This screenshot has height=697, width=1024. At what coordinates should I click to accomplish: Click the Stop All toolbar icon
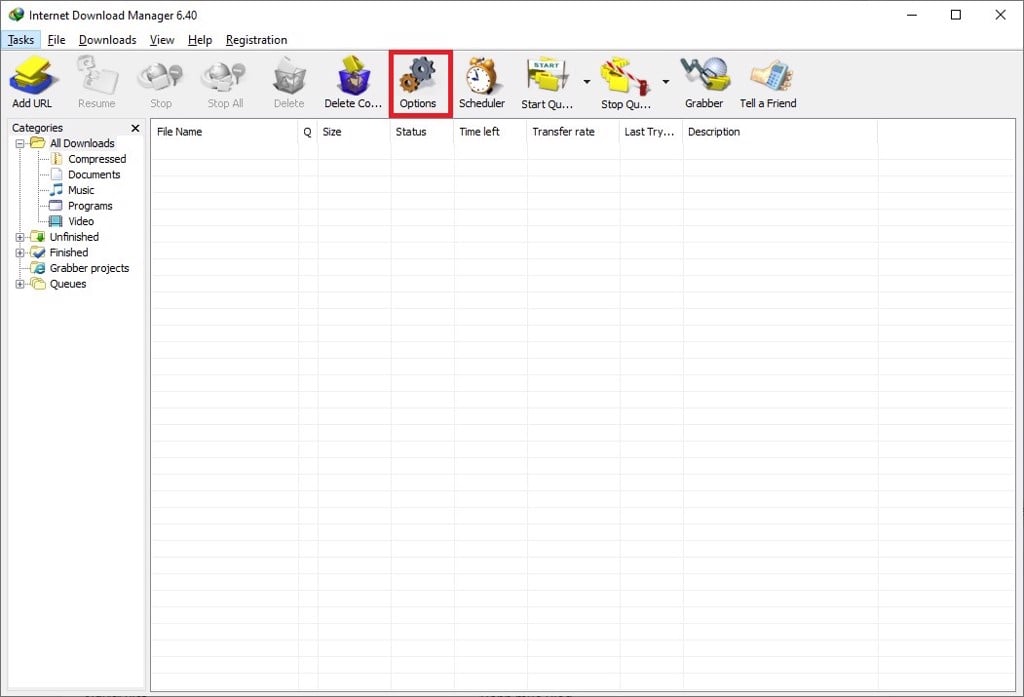pos(225,76)
